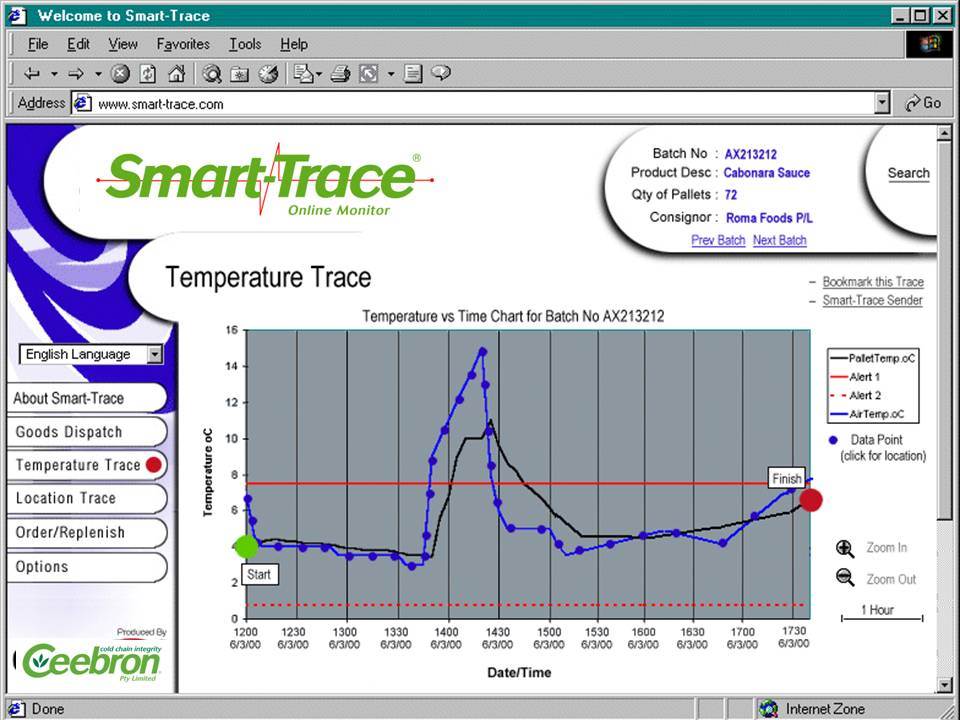The width and height of the screenshot is (960, 720).
Task: Open Location Trace from the sidebar
Action: 87,498
